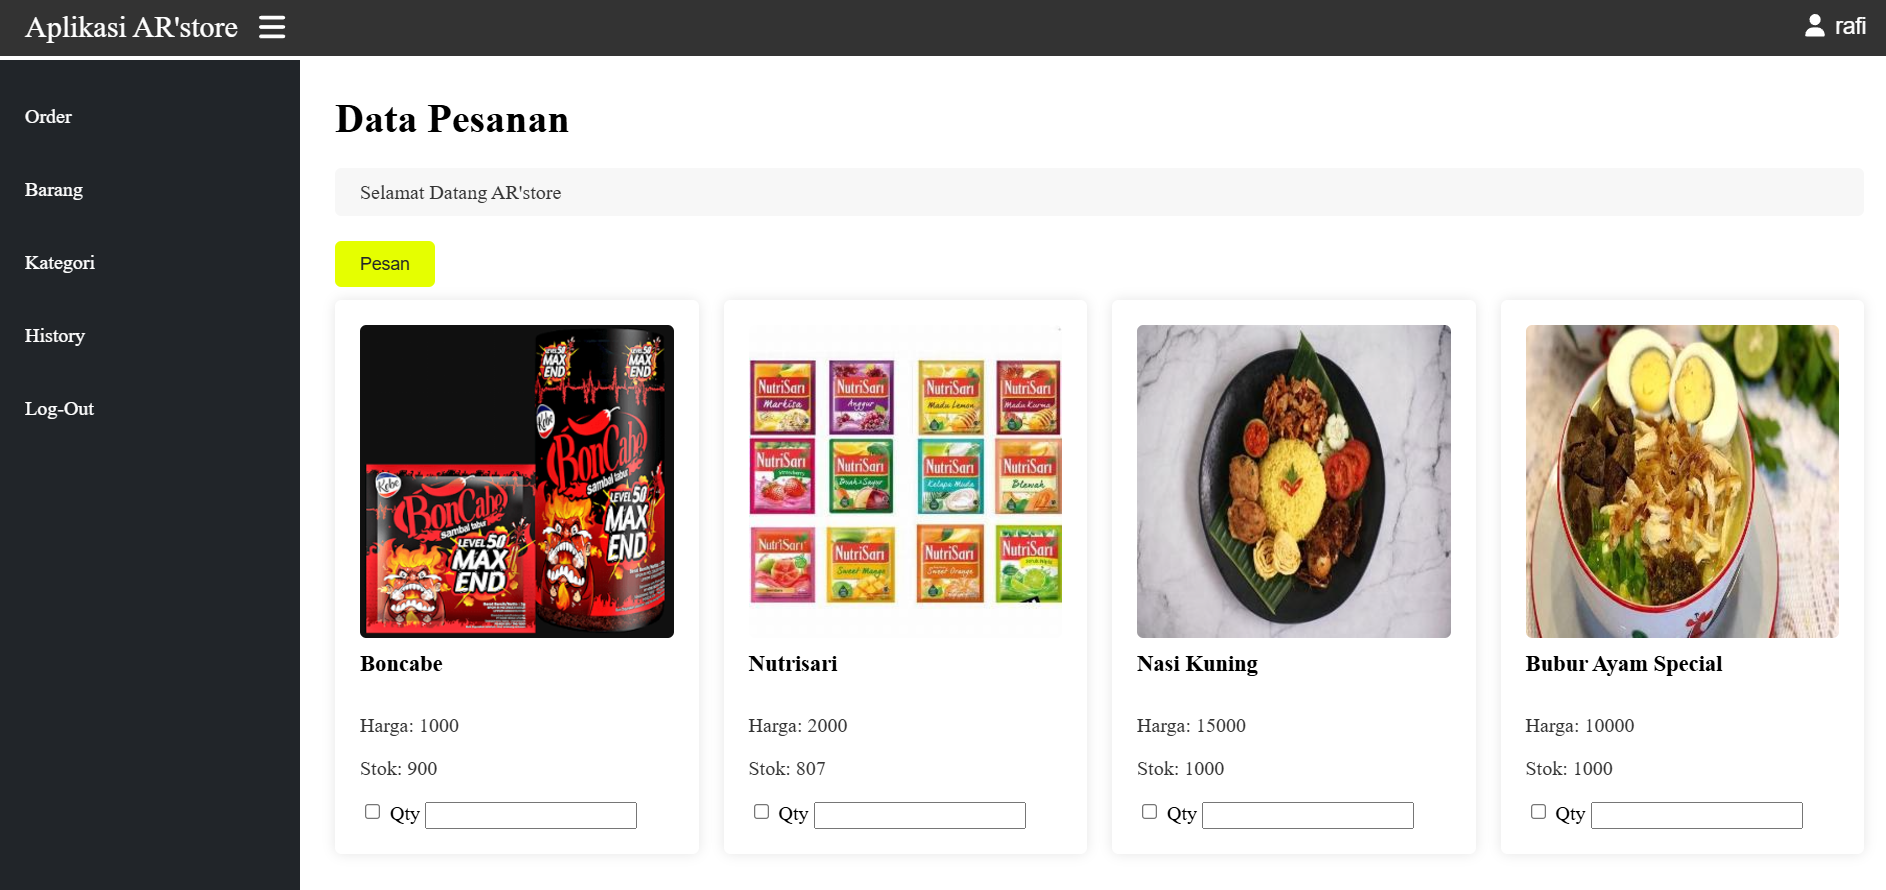This screenshot has height=890, width=1886.
Task: Click the Boncabe product image
Action: [517, 481]
